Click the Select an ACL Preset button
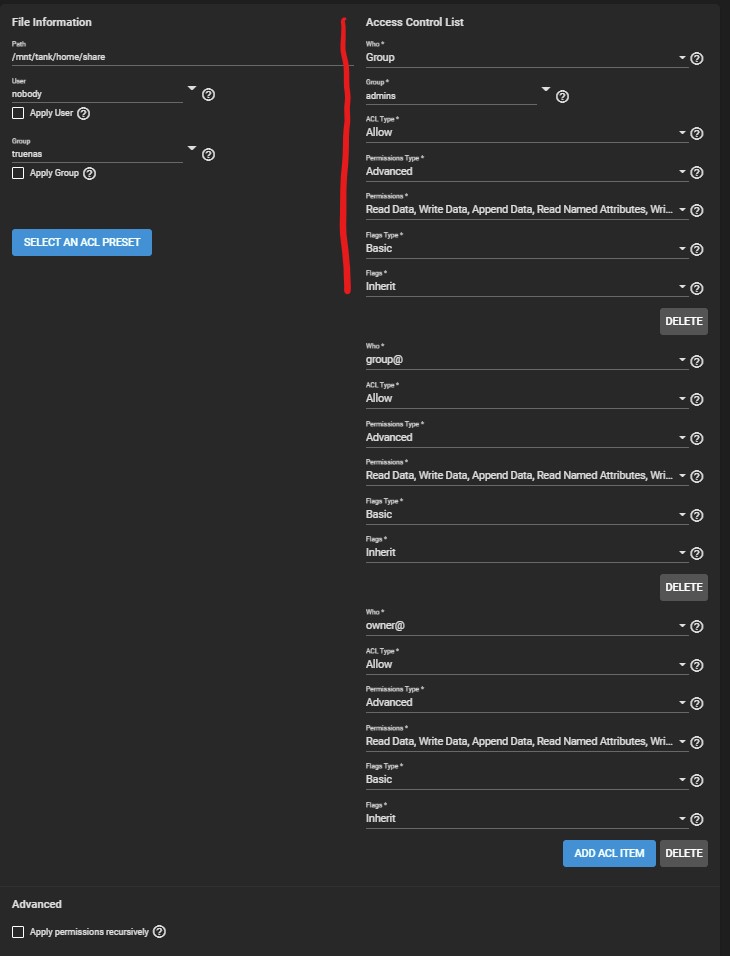 (x=82, y=241)
